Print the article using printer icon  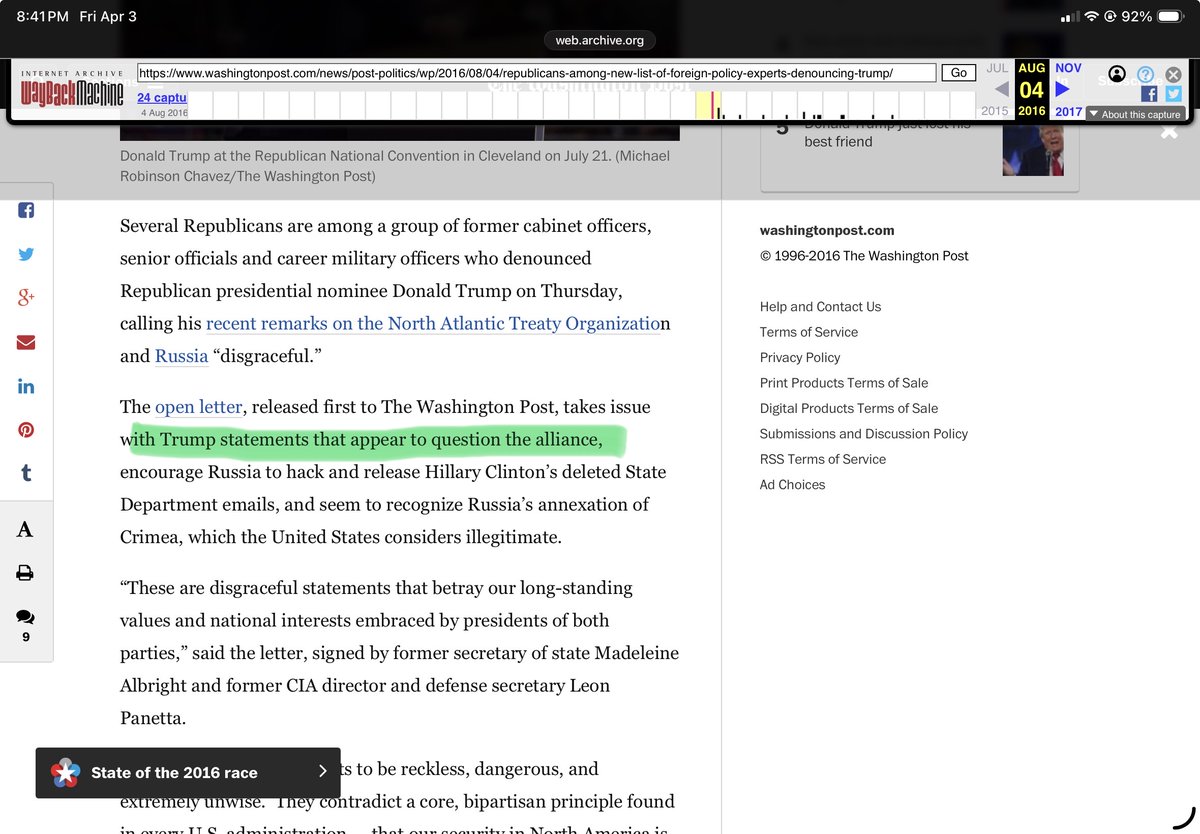(26, 573)
